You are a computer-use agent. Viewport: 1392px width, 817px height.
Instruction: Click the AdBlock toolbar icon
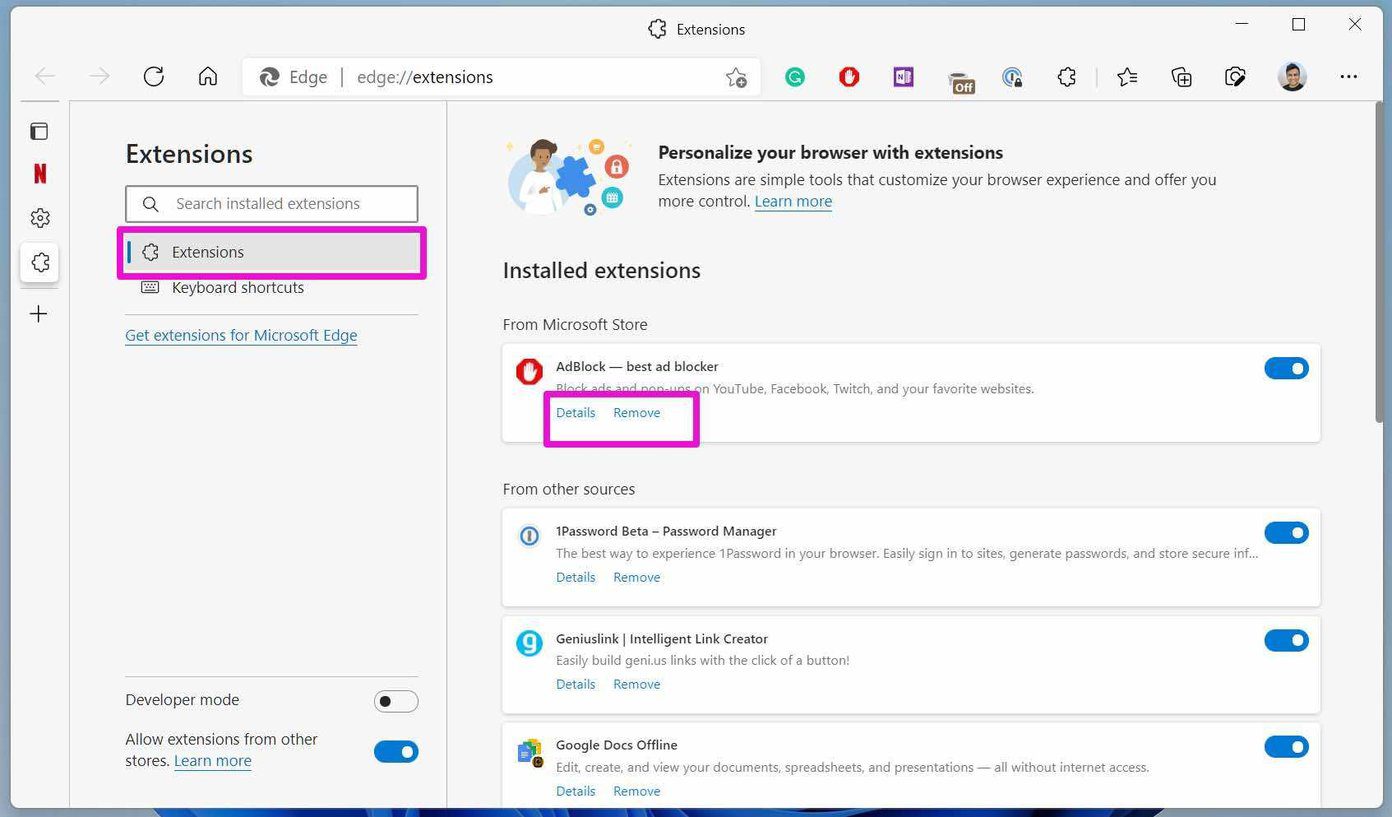click(x=849, y=77)
